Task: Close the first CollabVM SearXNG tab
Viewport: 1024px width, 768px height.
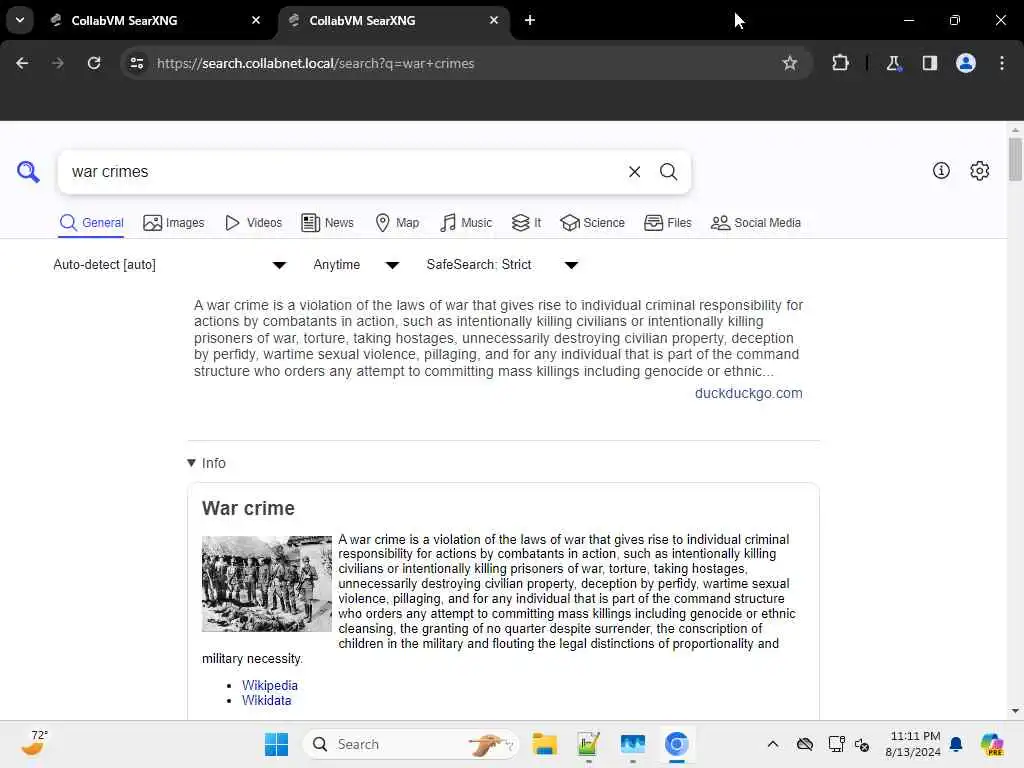Action: pos(256,20)
